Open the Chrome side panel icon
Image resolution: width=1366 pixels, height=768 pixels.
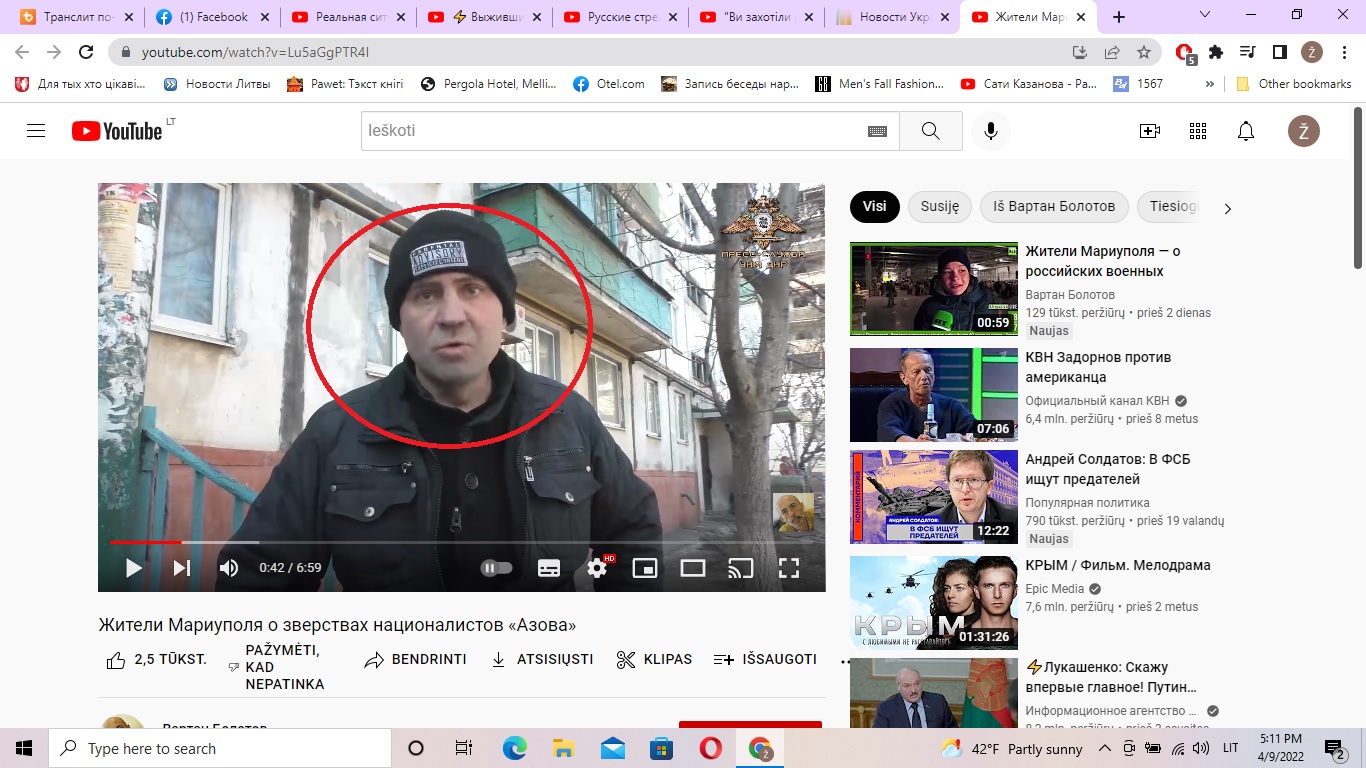point(1279,52)
